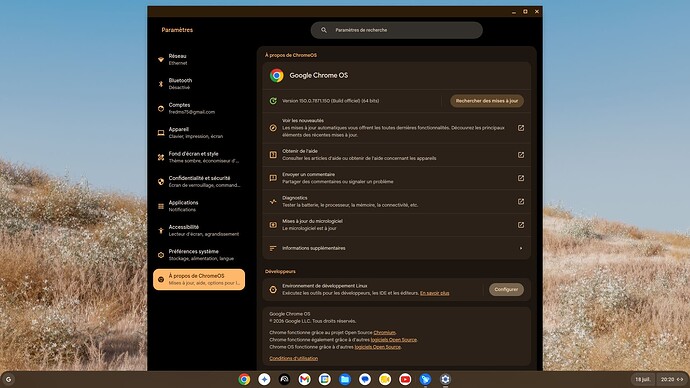Screen dimensions: 690x388
Task: Open the clock status tray
Action: coord(672,379)
